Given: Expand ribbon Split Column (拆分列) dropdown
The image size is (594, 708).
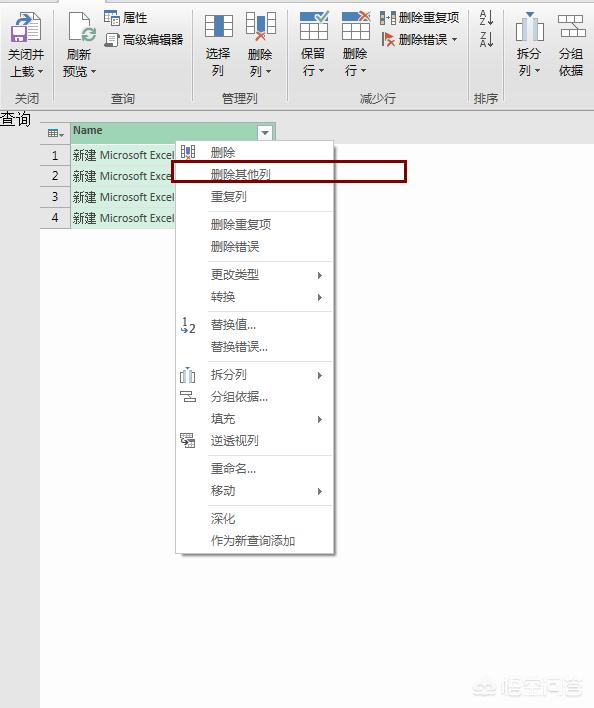Looking at the screenshot, I should point(537,70).
